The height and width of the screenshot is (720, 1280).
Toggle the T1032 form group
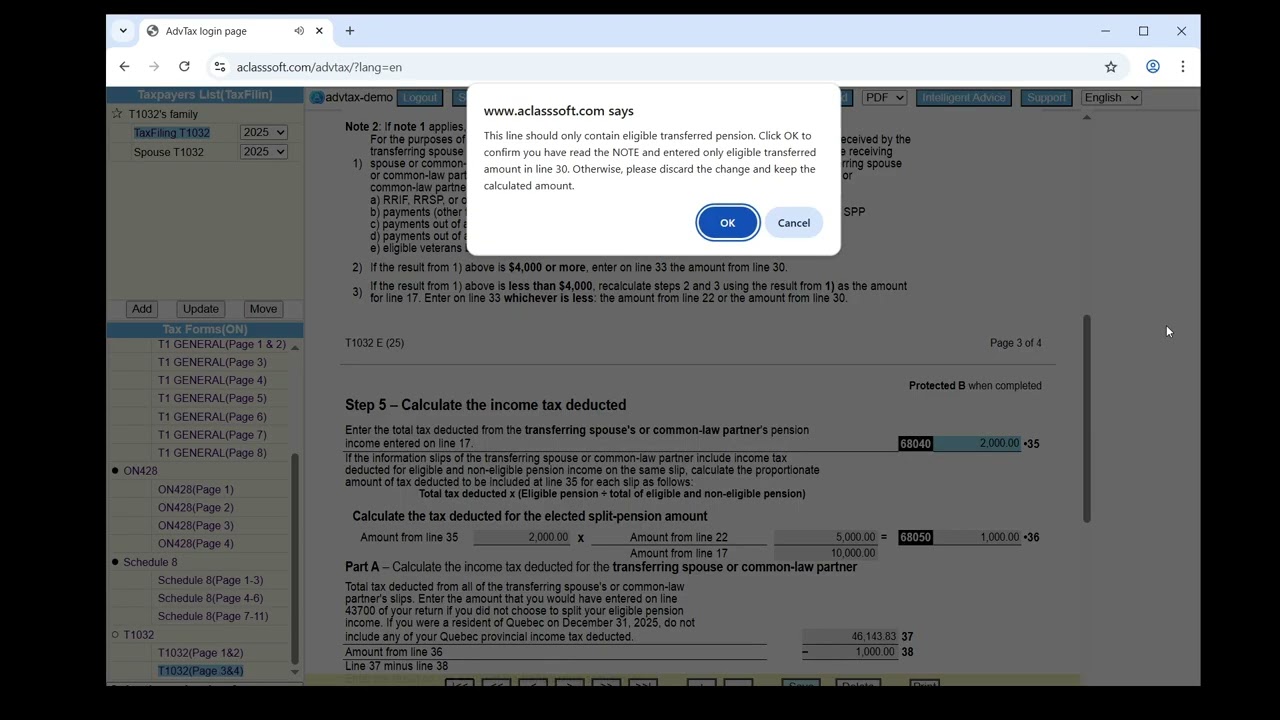click(x=115, y=635)
